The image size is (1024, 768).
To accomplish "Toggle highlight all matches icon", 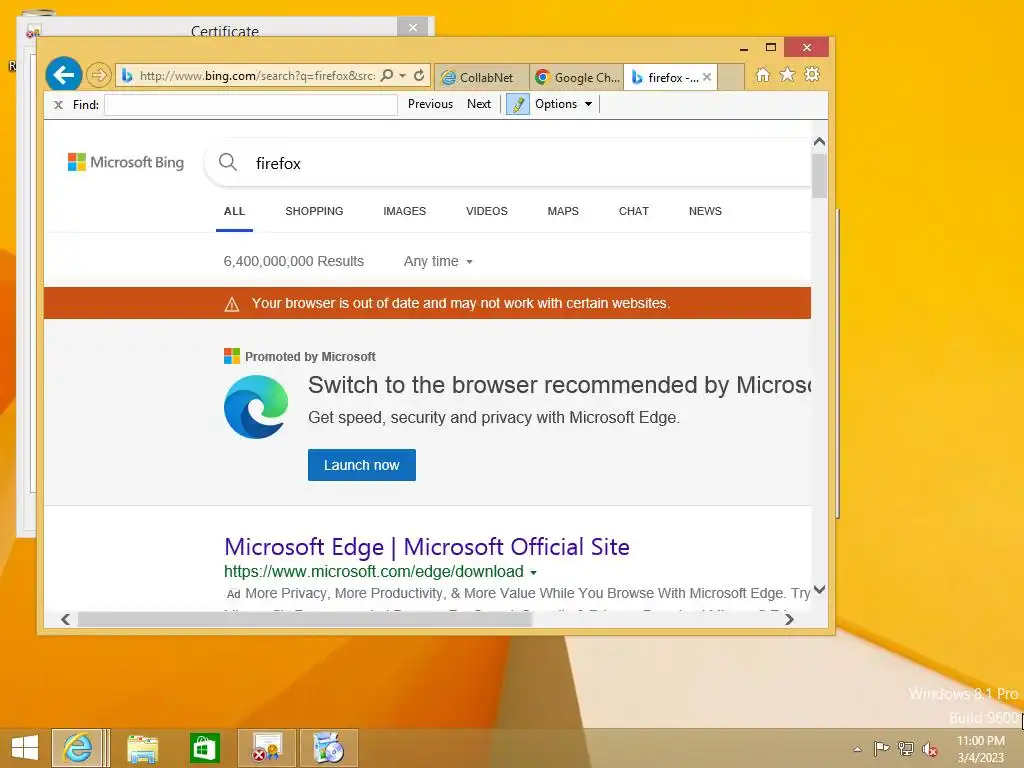I will pos(518,104).
